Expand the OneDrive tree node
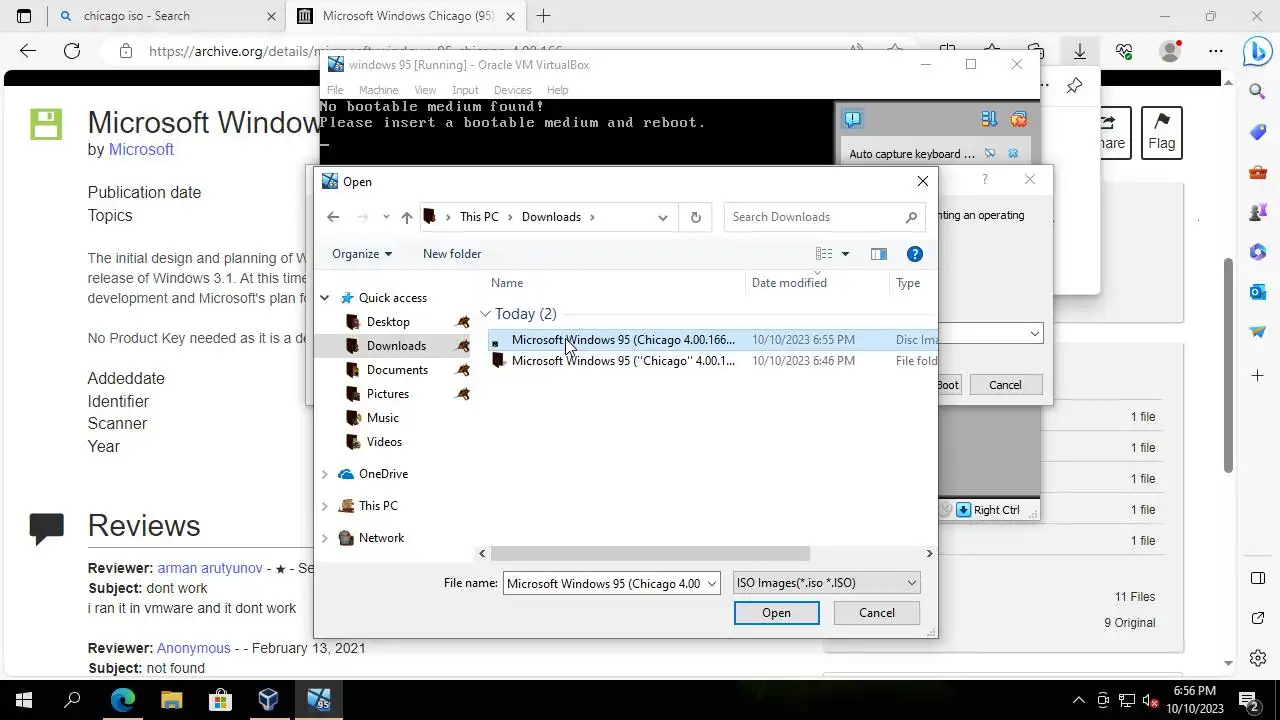The width and height of the screenshot is (1280, 720). click(325, 474)
